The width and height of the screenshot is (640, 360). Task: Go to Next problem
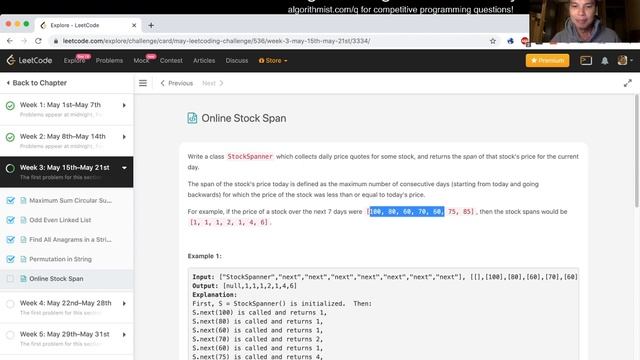[213, 83]
